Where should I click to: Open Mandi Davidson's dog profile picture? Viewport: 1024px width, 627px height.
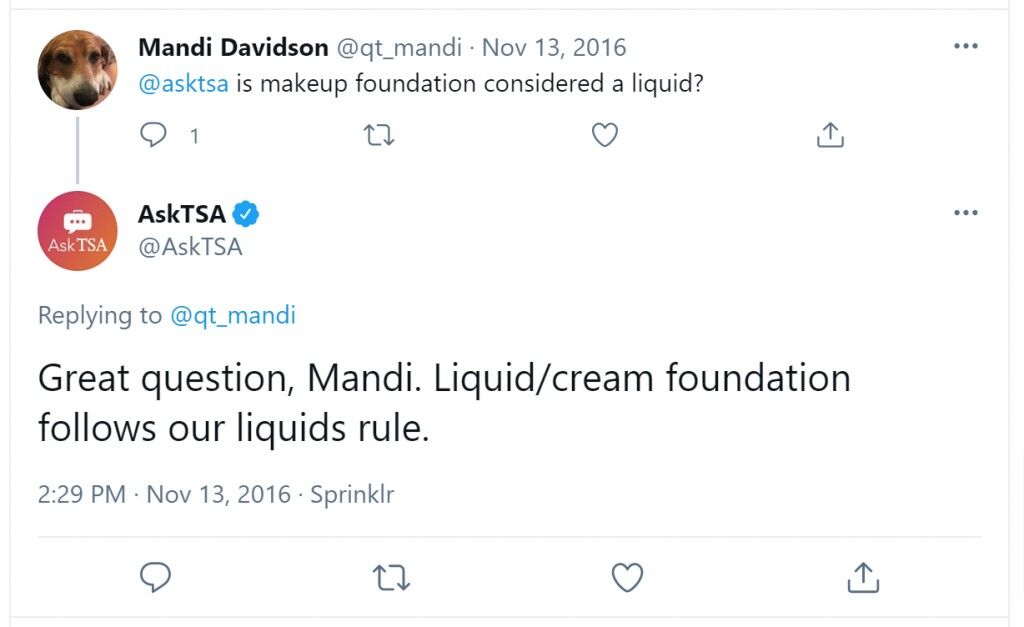tap(77, 69)
